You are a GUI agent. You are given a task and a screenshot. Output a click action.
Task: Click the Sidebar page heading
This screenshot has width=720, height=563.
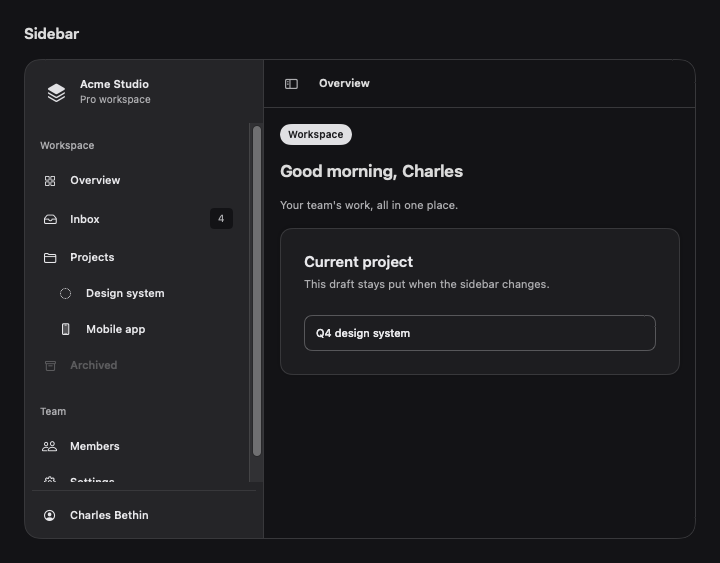pos(51,34)
